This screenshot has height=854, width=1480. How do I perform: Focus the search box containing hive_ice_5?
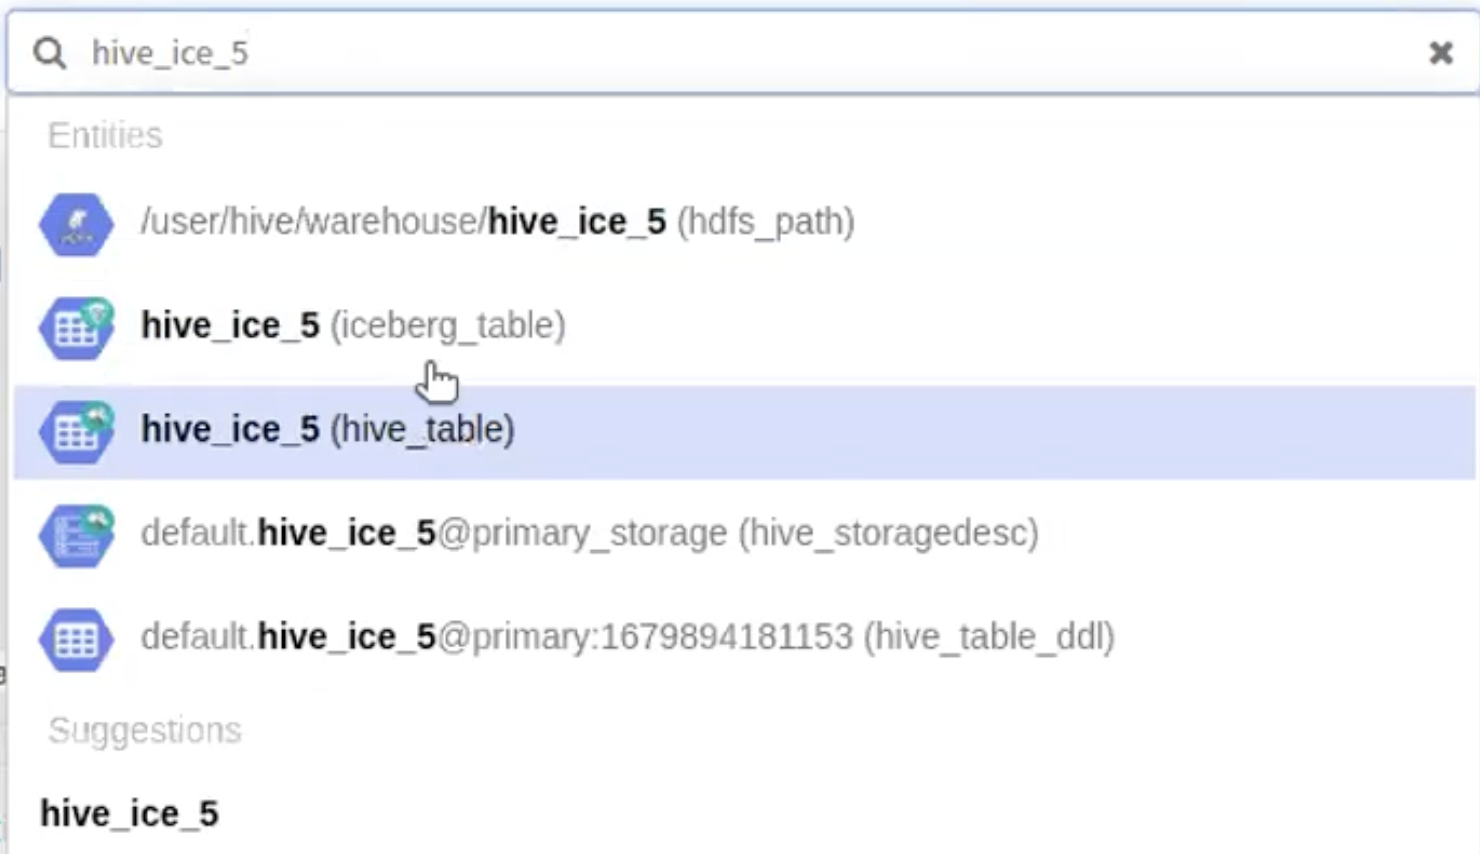pyautogui.click(x=700, y=53)
